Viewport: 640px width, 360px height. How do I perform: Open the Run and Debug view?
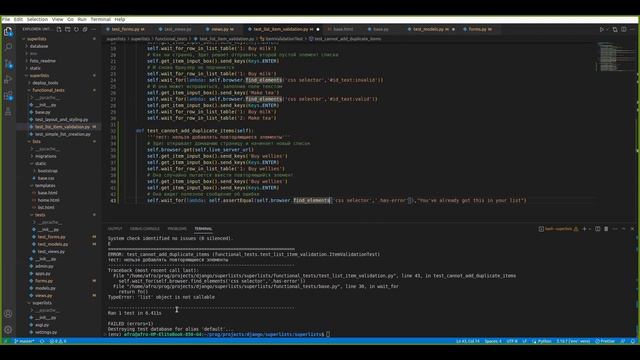pyautogui.click(x=8, y=80)
